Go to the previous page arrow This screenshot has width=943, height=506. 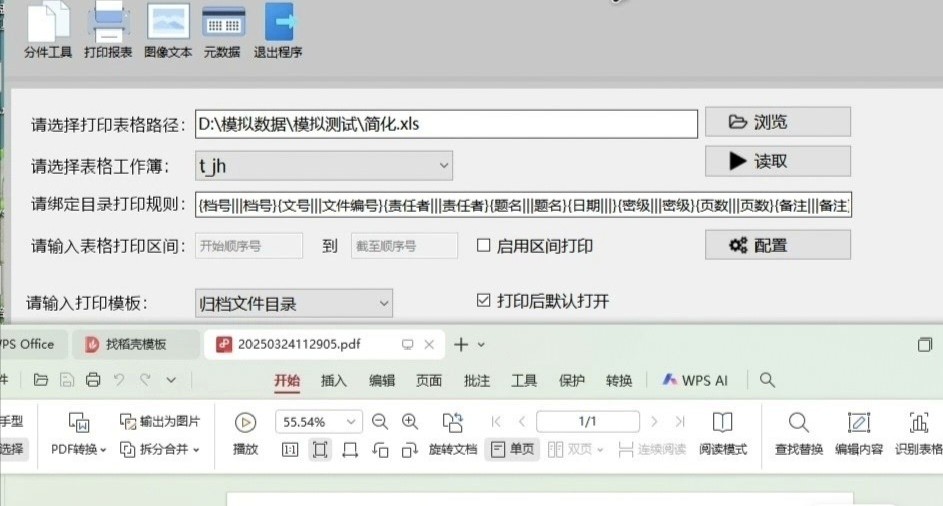tap(522, 422)
